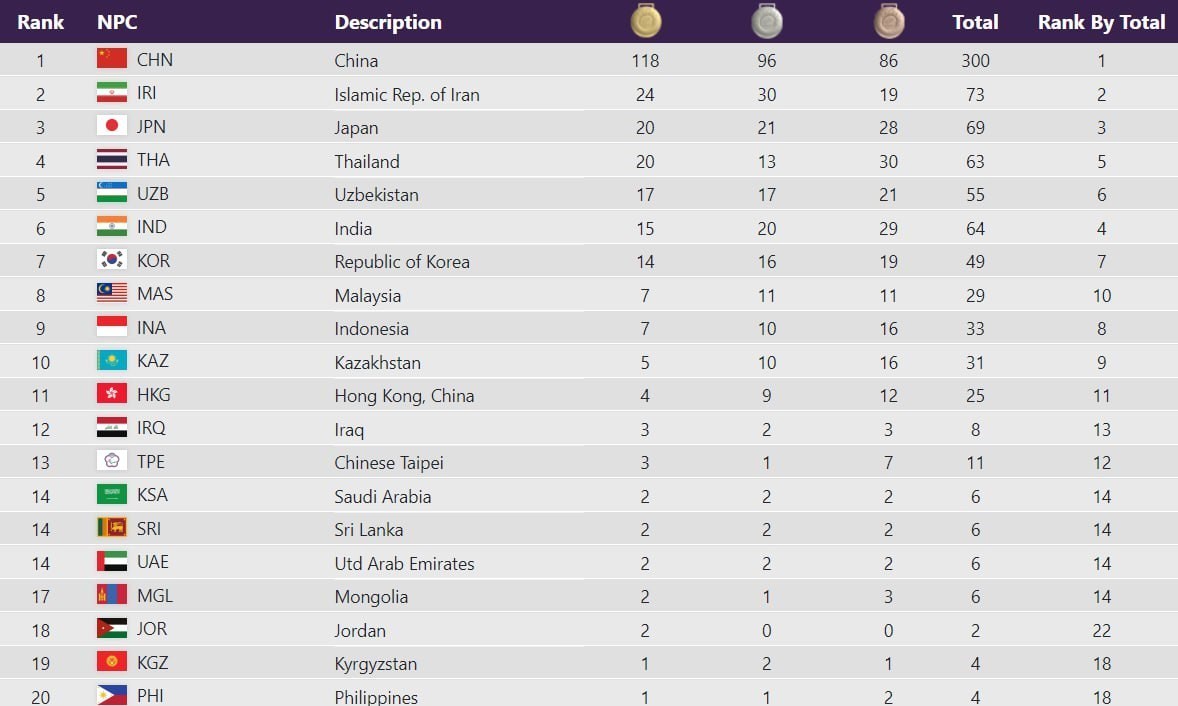Image resolution: width=1178 pixels, height=706 pixels.
Task: Click the Republic of Korea flag
Action: point(112,260)
